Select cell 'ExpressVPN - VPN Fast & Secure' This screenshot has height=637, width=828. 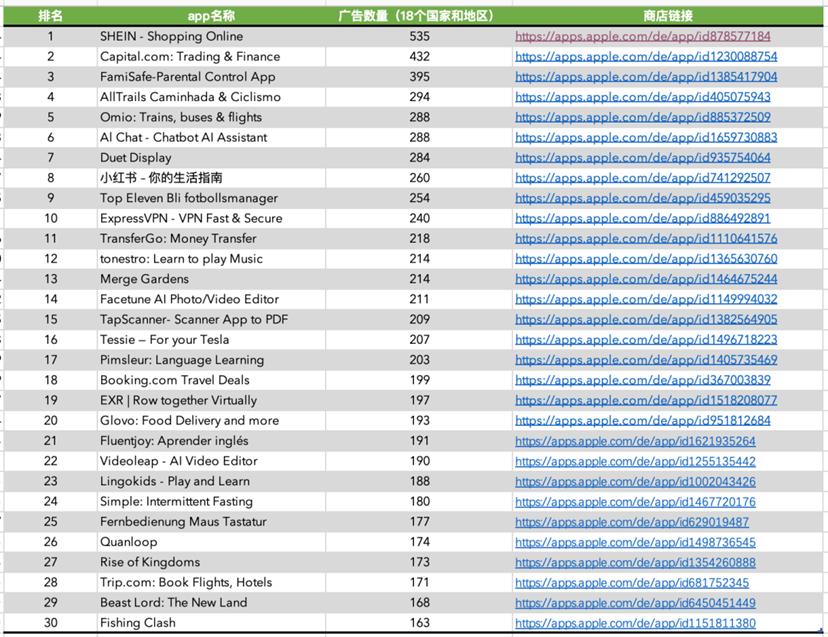tap(211, 218)
